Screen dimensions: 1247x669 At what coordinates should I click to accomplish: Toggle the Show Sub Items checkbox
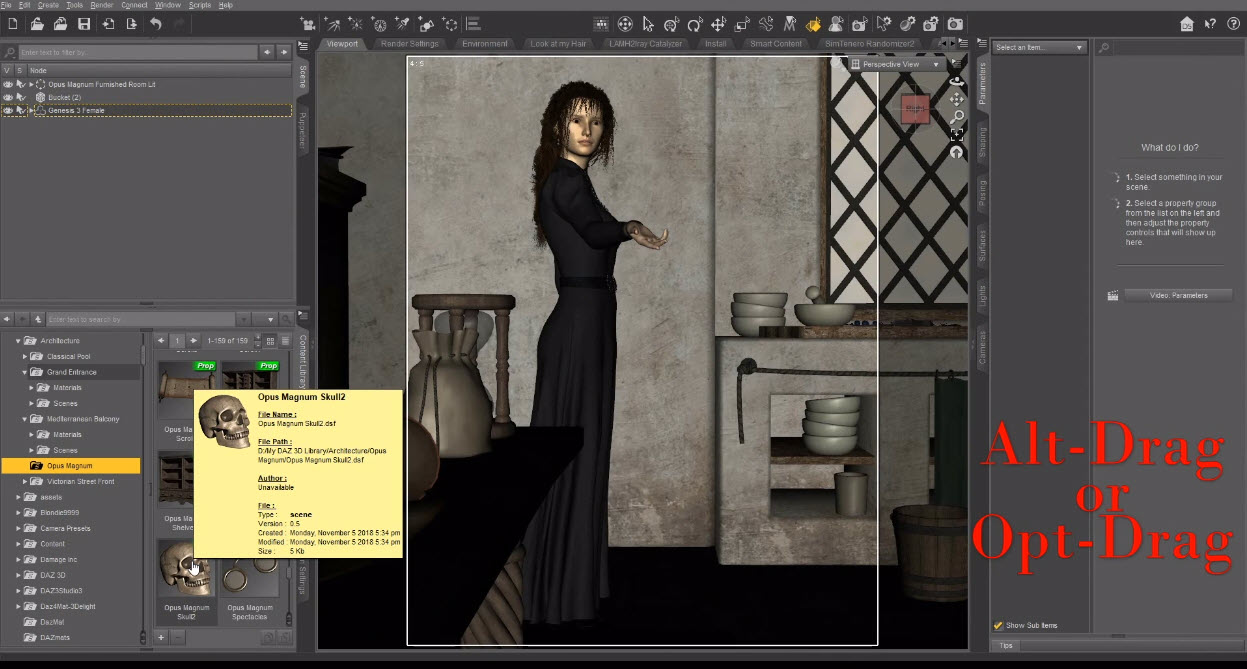tap(998, 625)
